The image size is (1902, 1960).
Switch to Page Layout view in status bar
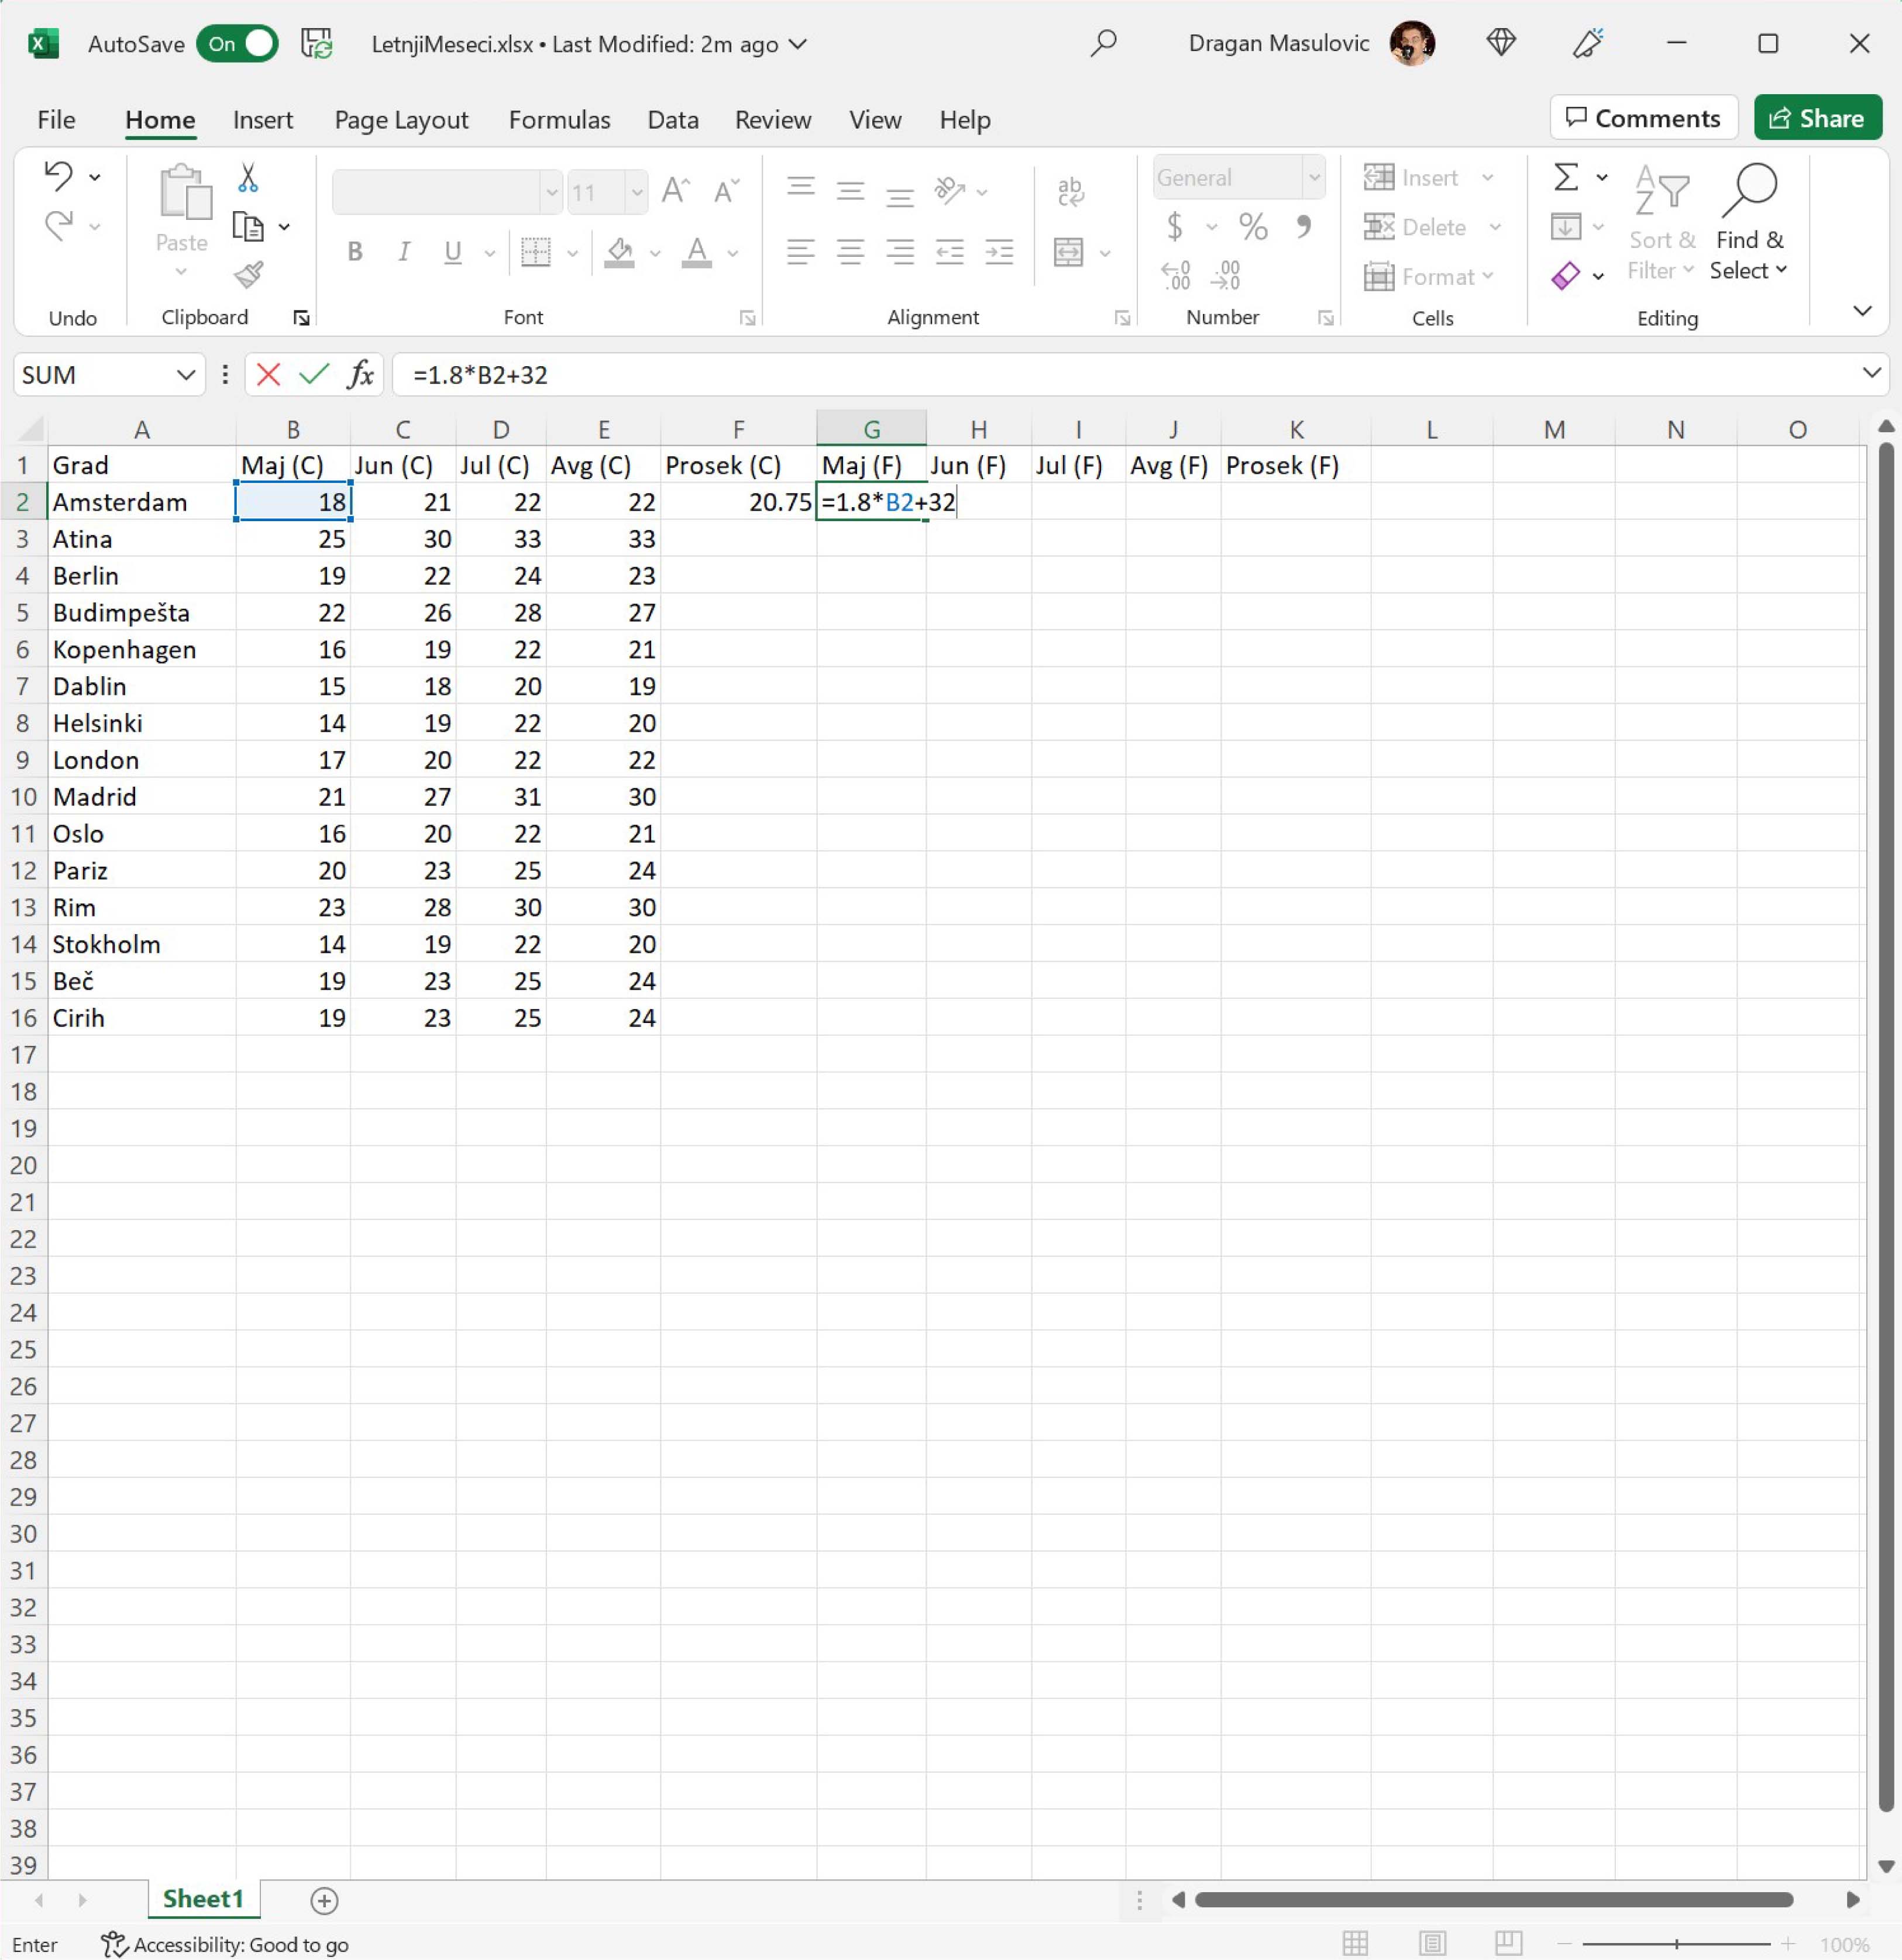click(x=1432, y=1943)
